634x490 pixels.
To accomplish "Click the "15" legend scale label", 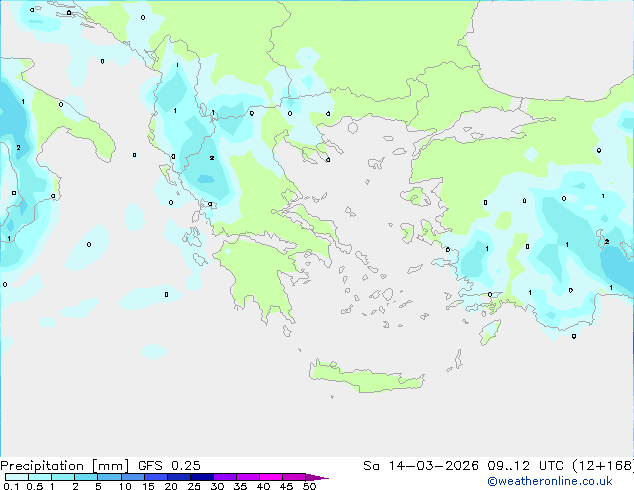I will pos(148,486).
